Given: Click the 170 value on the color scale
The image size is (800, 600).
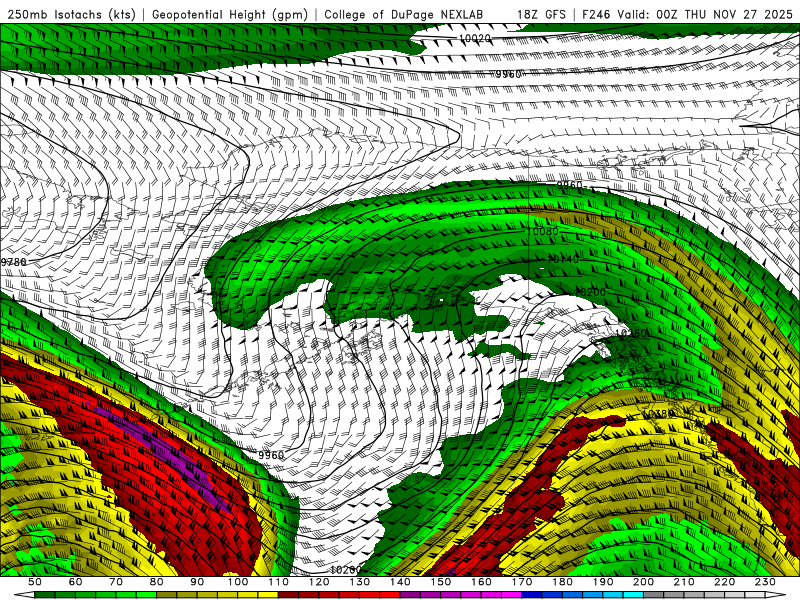Looking at the screenshot, I should pos(522,582).
